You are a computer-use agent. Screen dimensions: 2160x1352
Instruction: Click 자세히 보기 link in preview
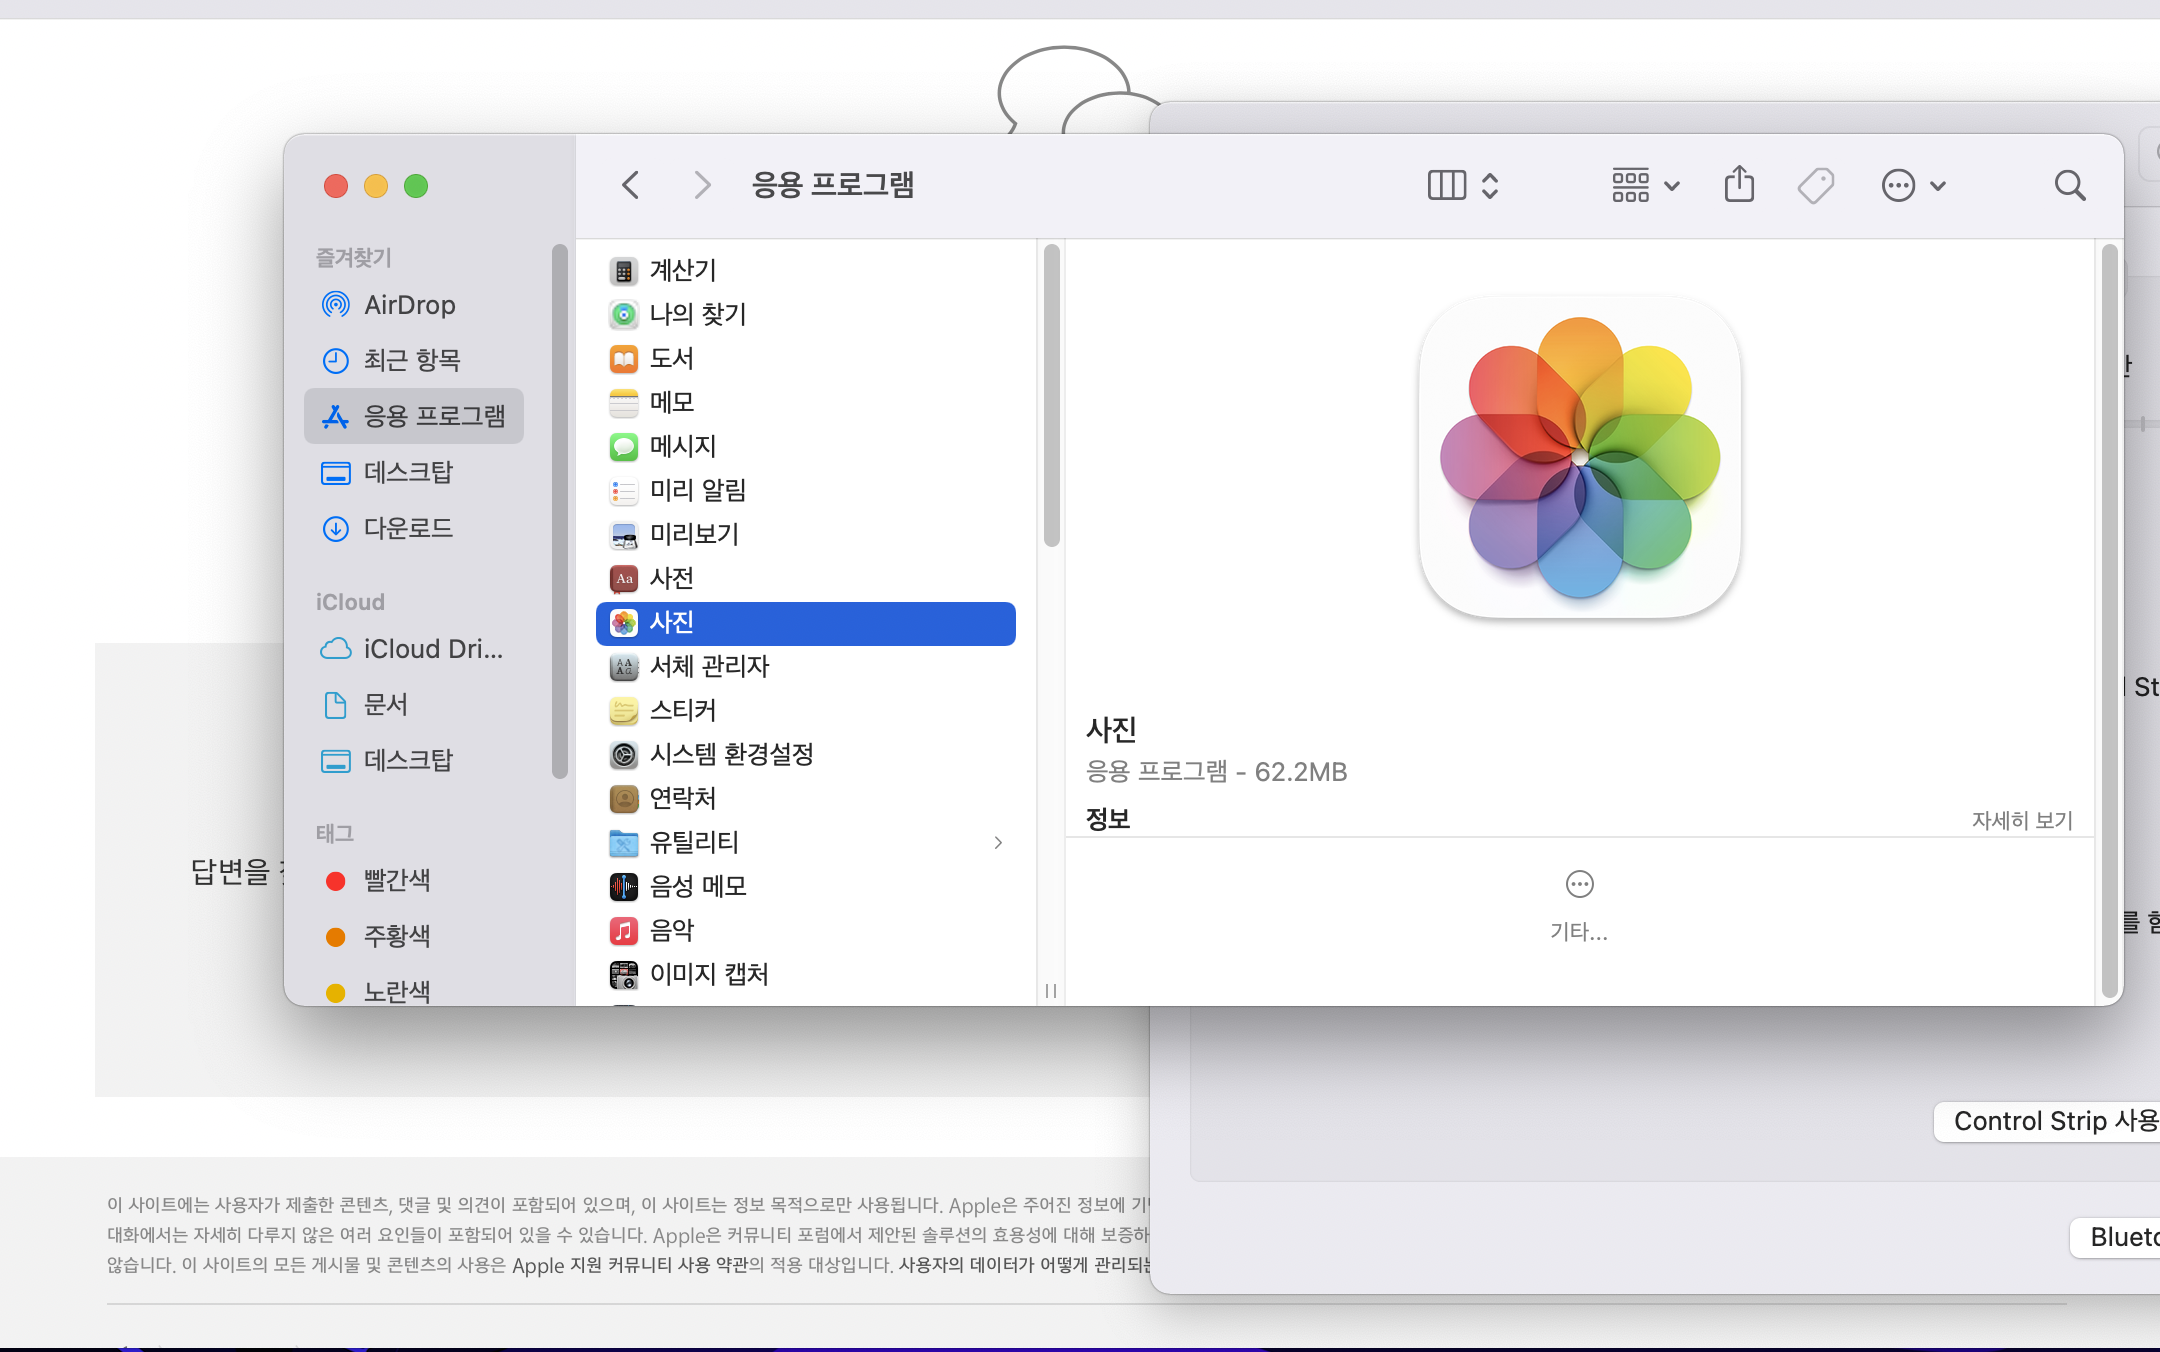click(x=2021, y=821)
